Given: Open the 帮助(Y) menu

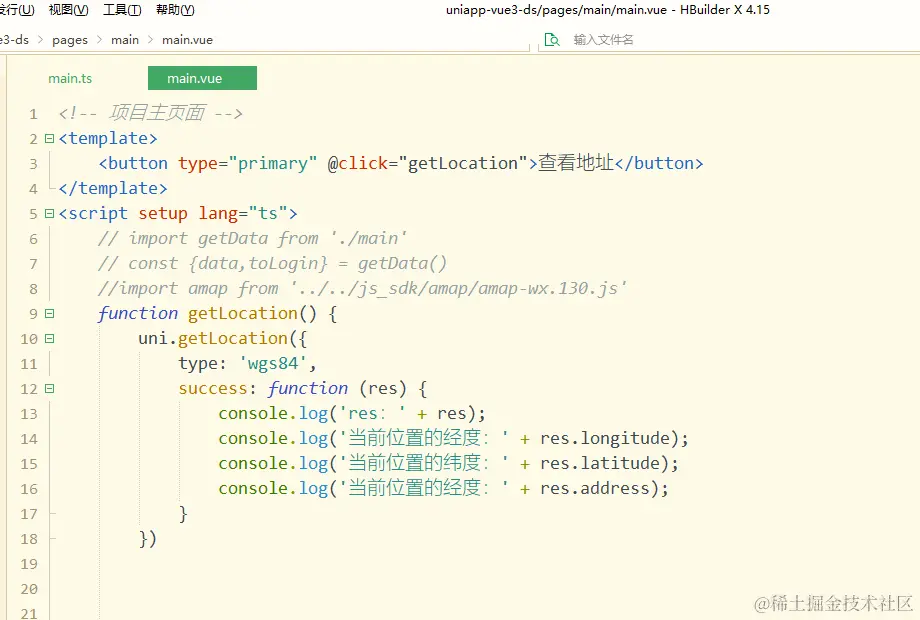Looking at the screenshot, I should pos(175,10).
